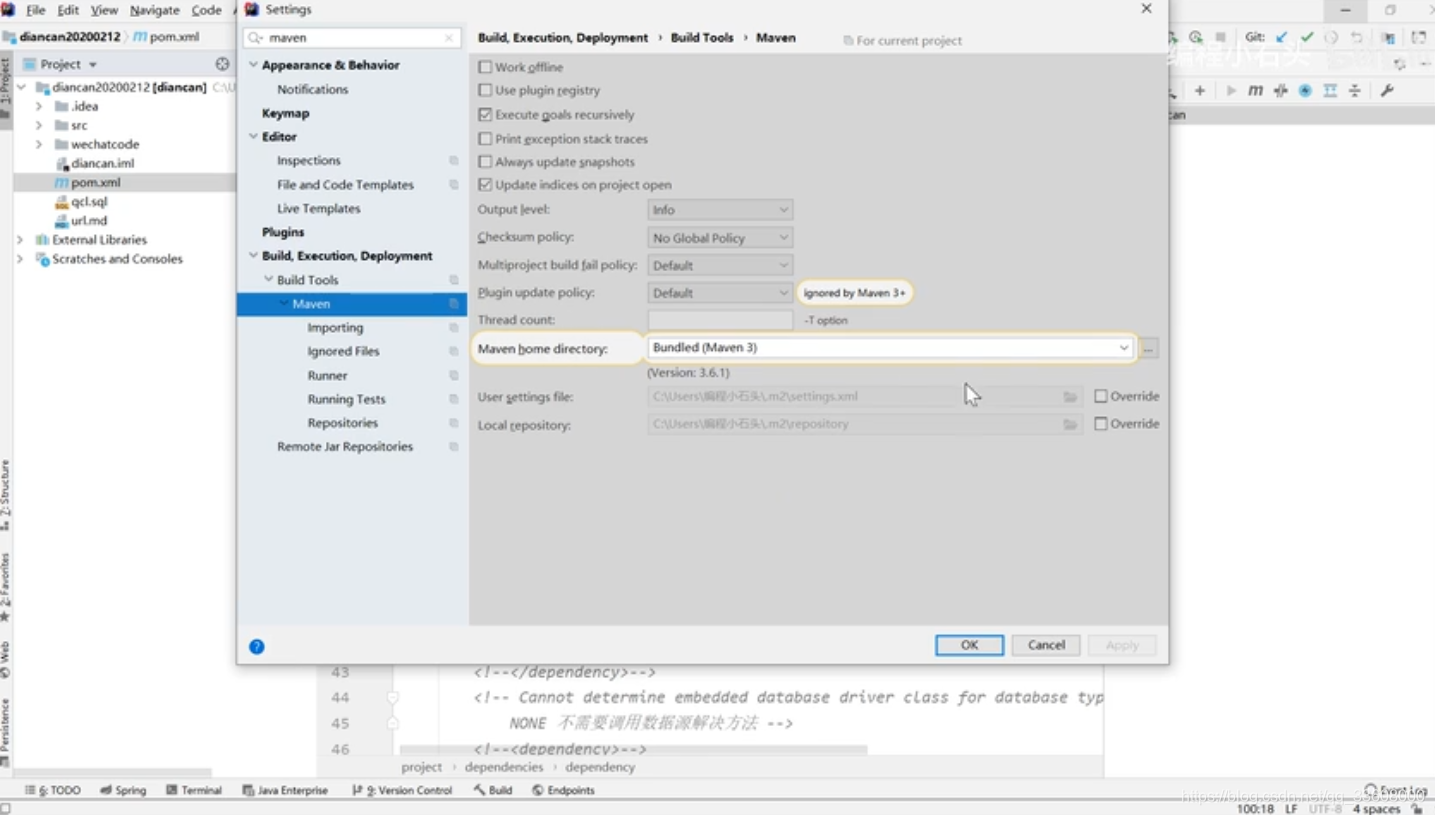Click the blue help question mark icon
Viewport: 1435px width, 815px height.
(x=257, y=646)
